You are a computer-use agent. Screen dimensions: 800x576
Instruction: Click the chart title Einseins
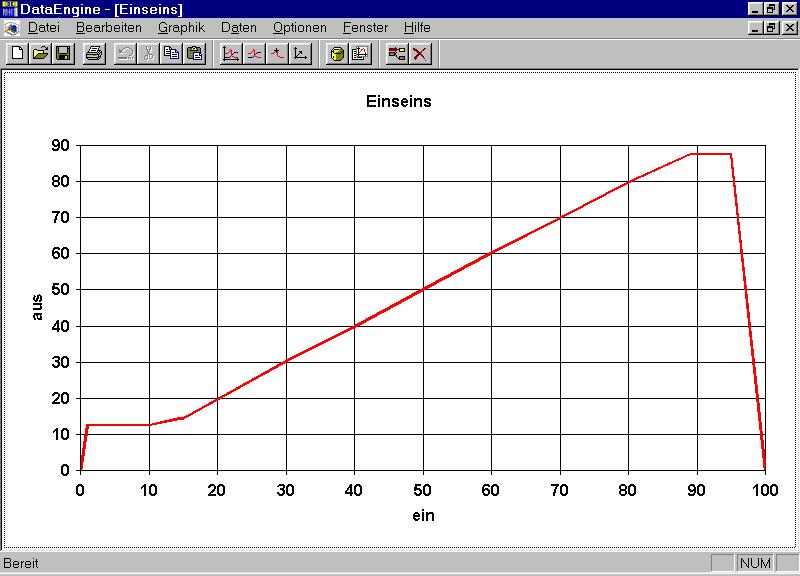(398, 101)
